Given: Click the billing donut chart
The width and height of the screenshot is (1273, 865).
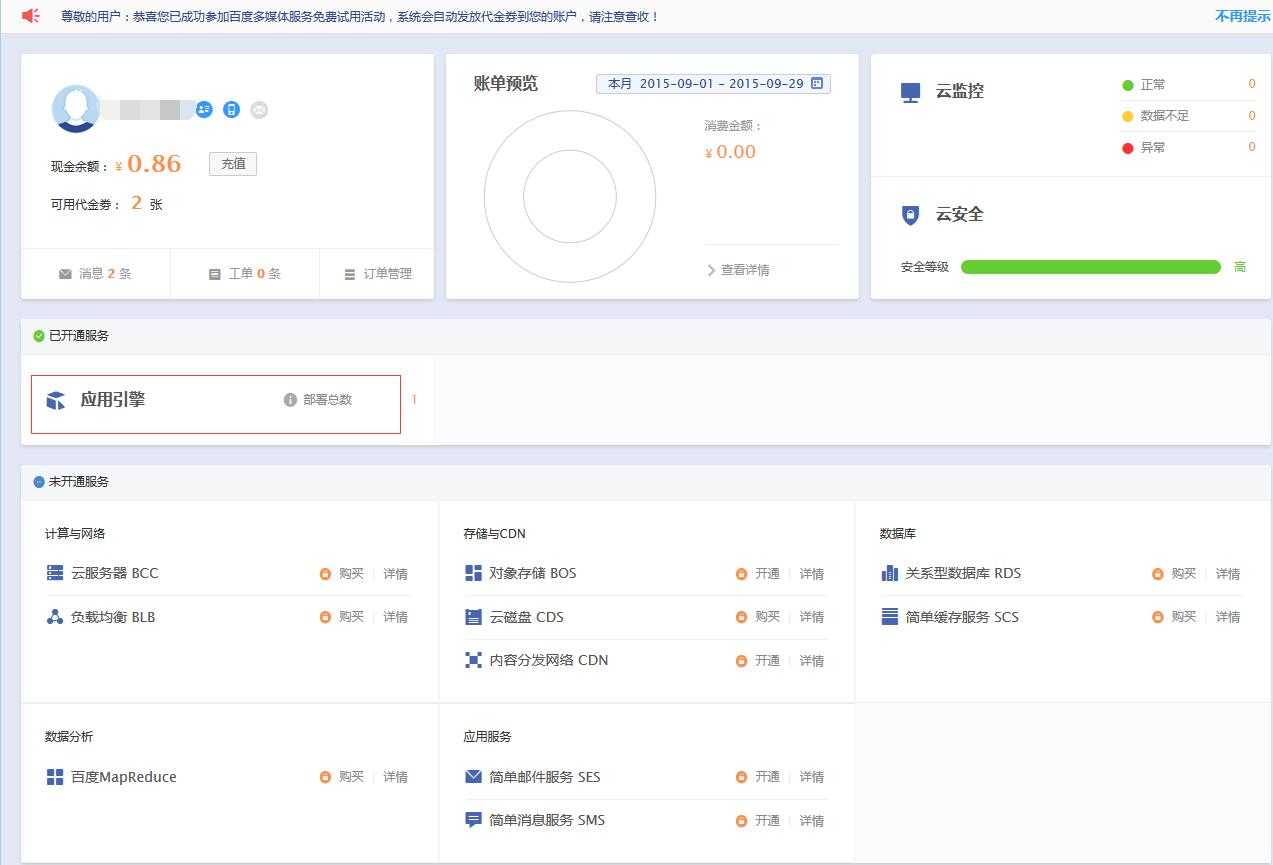Looking at the screenshot, I should coord(570,197).
